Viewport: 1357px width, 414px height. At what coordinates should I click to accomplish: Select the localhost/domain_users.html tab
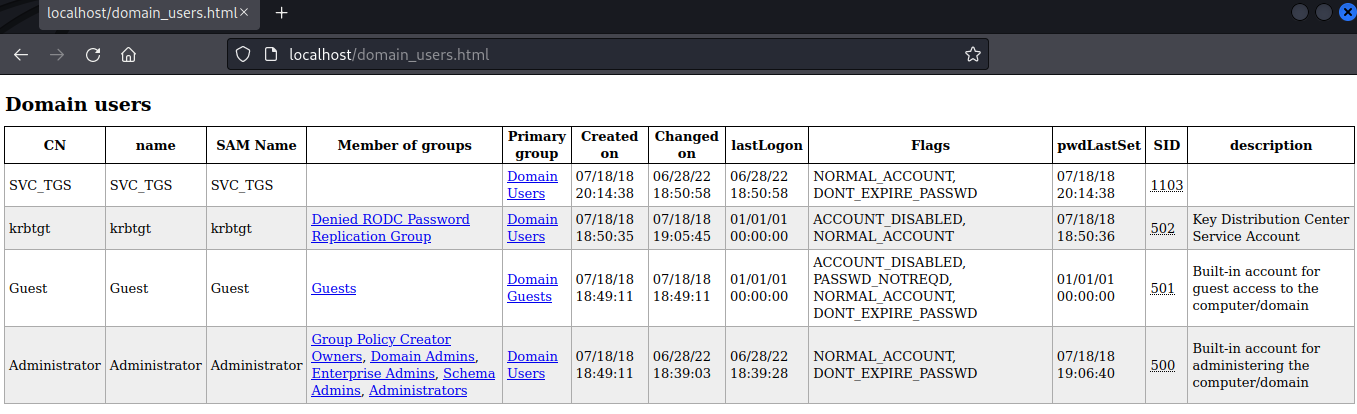[x=140, y=13]
